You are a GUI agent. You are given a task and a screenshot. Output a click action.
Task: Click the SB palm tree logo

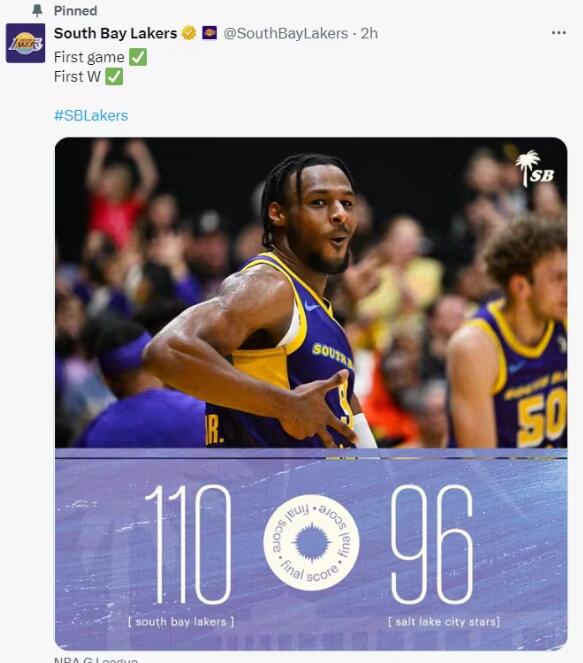pos(535,168)
